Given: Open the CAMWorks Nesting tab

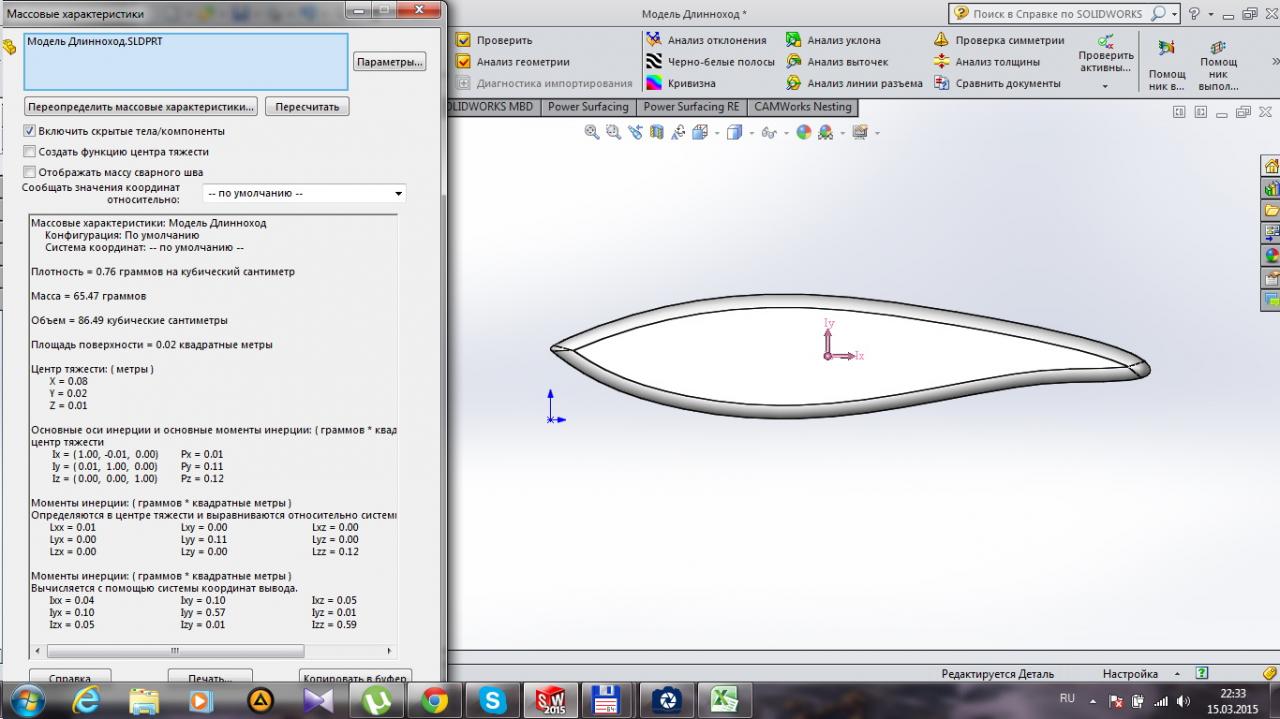Looking at the screenshot, I should 802,107.
